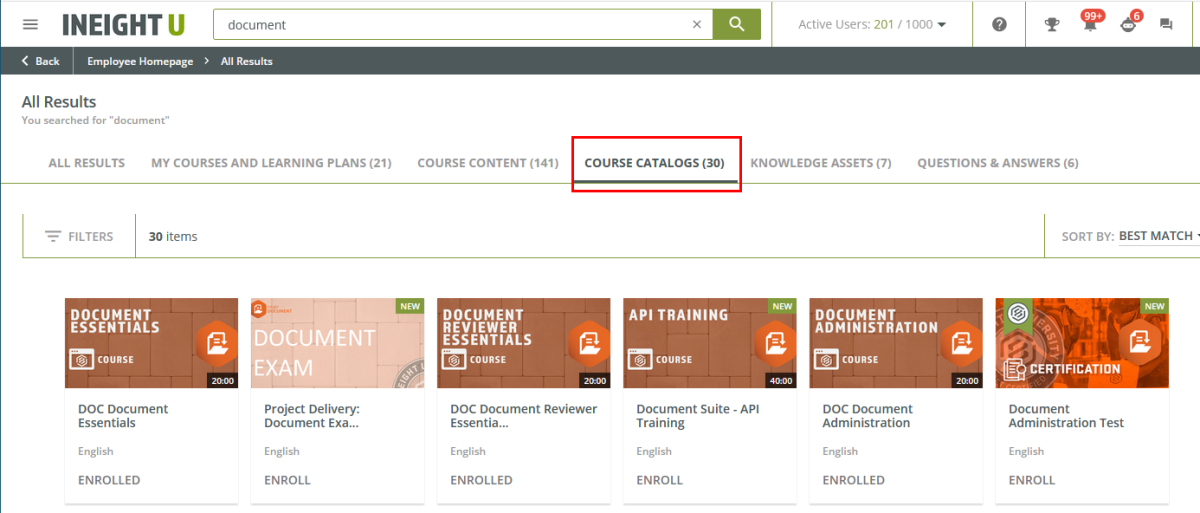Go back using the Back chevron
This screenshot has width=1200, height=513.
[x=41, y=61]
